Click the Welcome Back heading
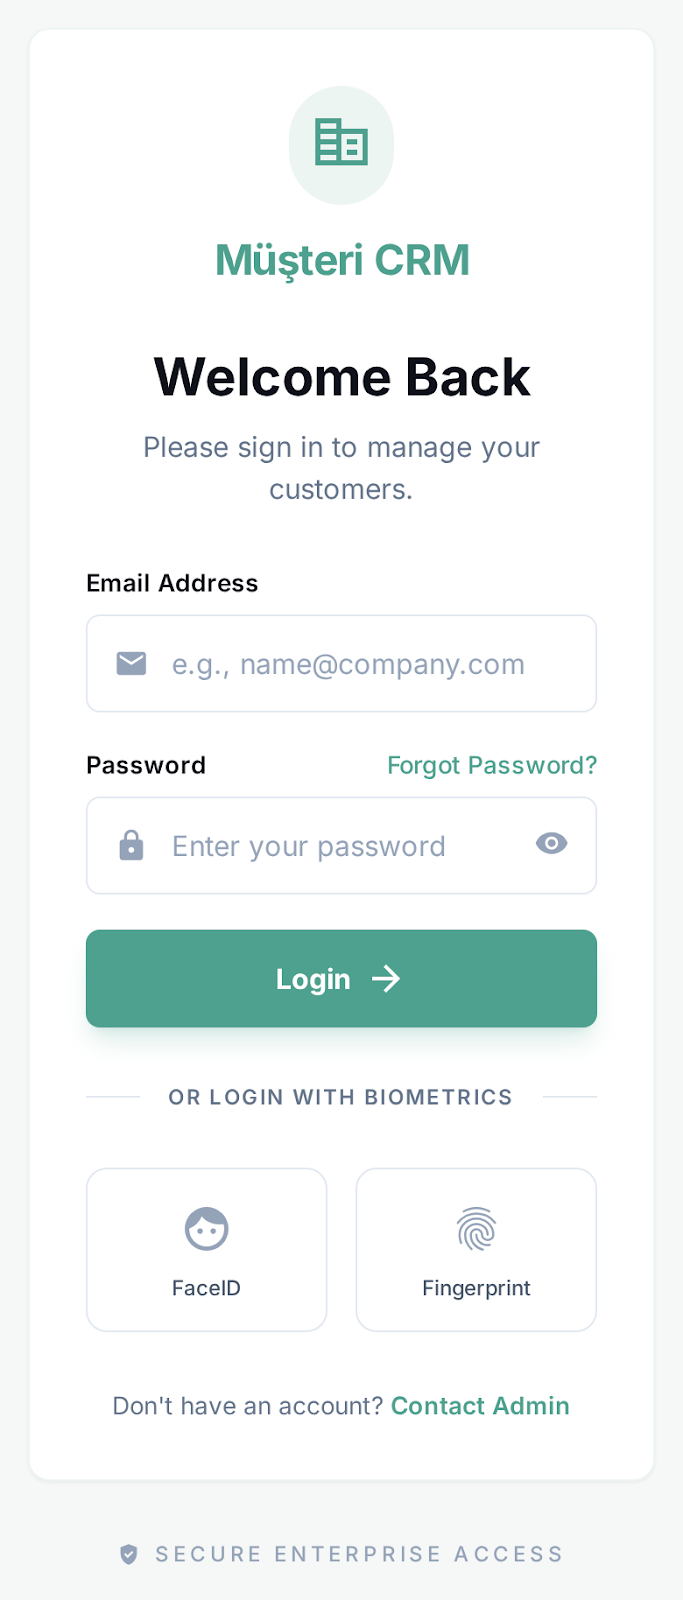This screenshot has width=683, height=1600. point(341,377)
